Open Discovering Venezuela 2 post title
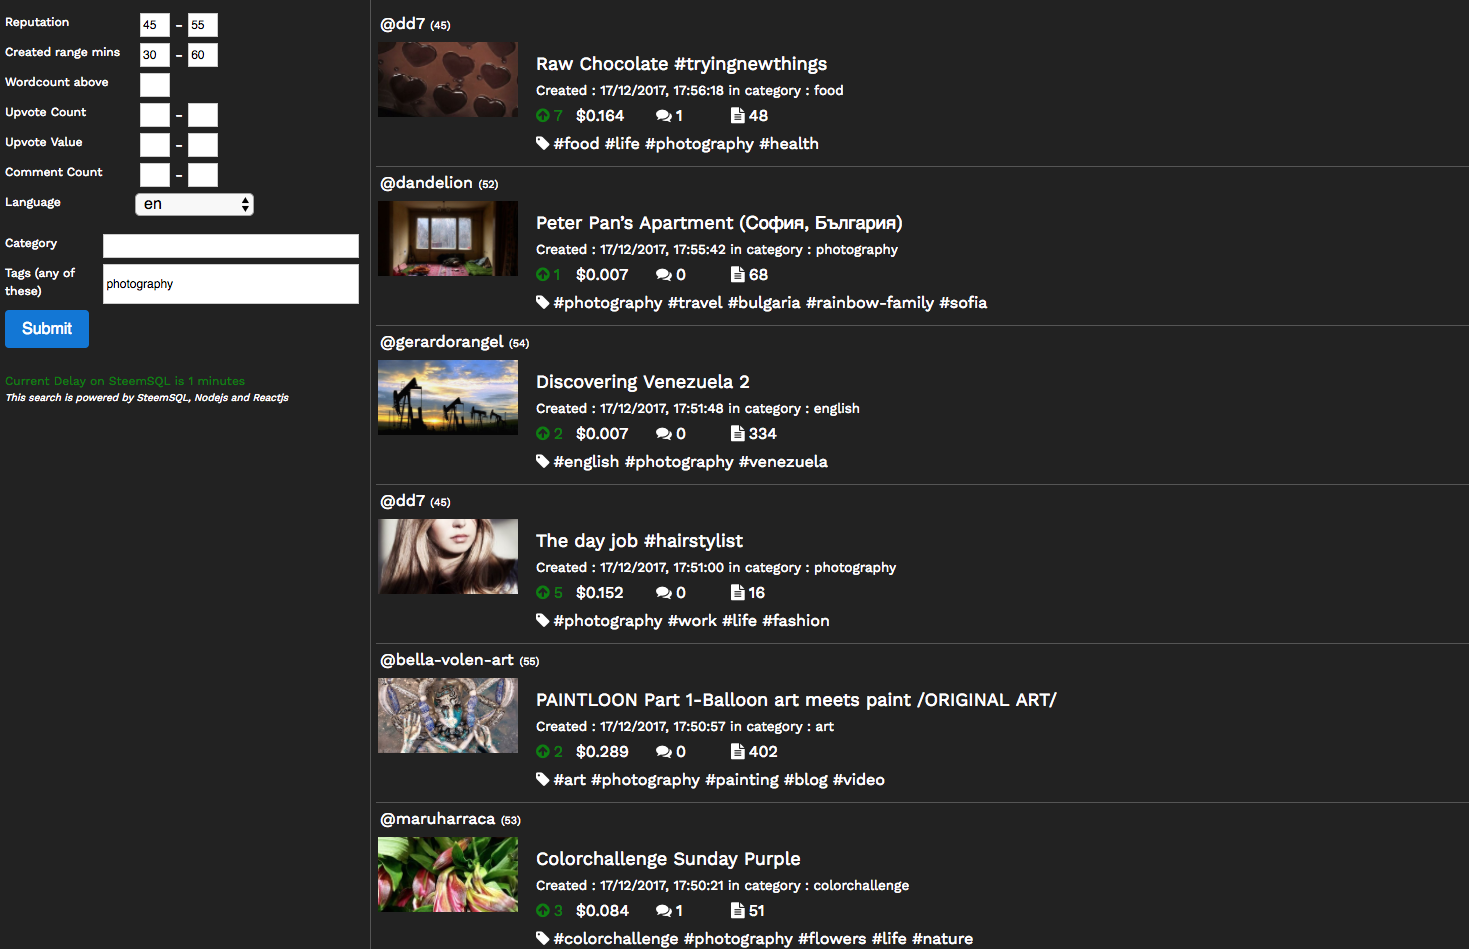 click(x=643, y=382)
